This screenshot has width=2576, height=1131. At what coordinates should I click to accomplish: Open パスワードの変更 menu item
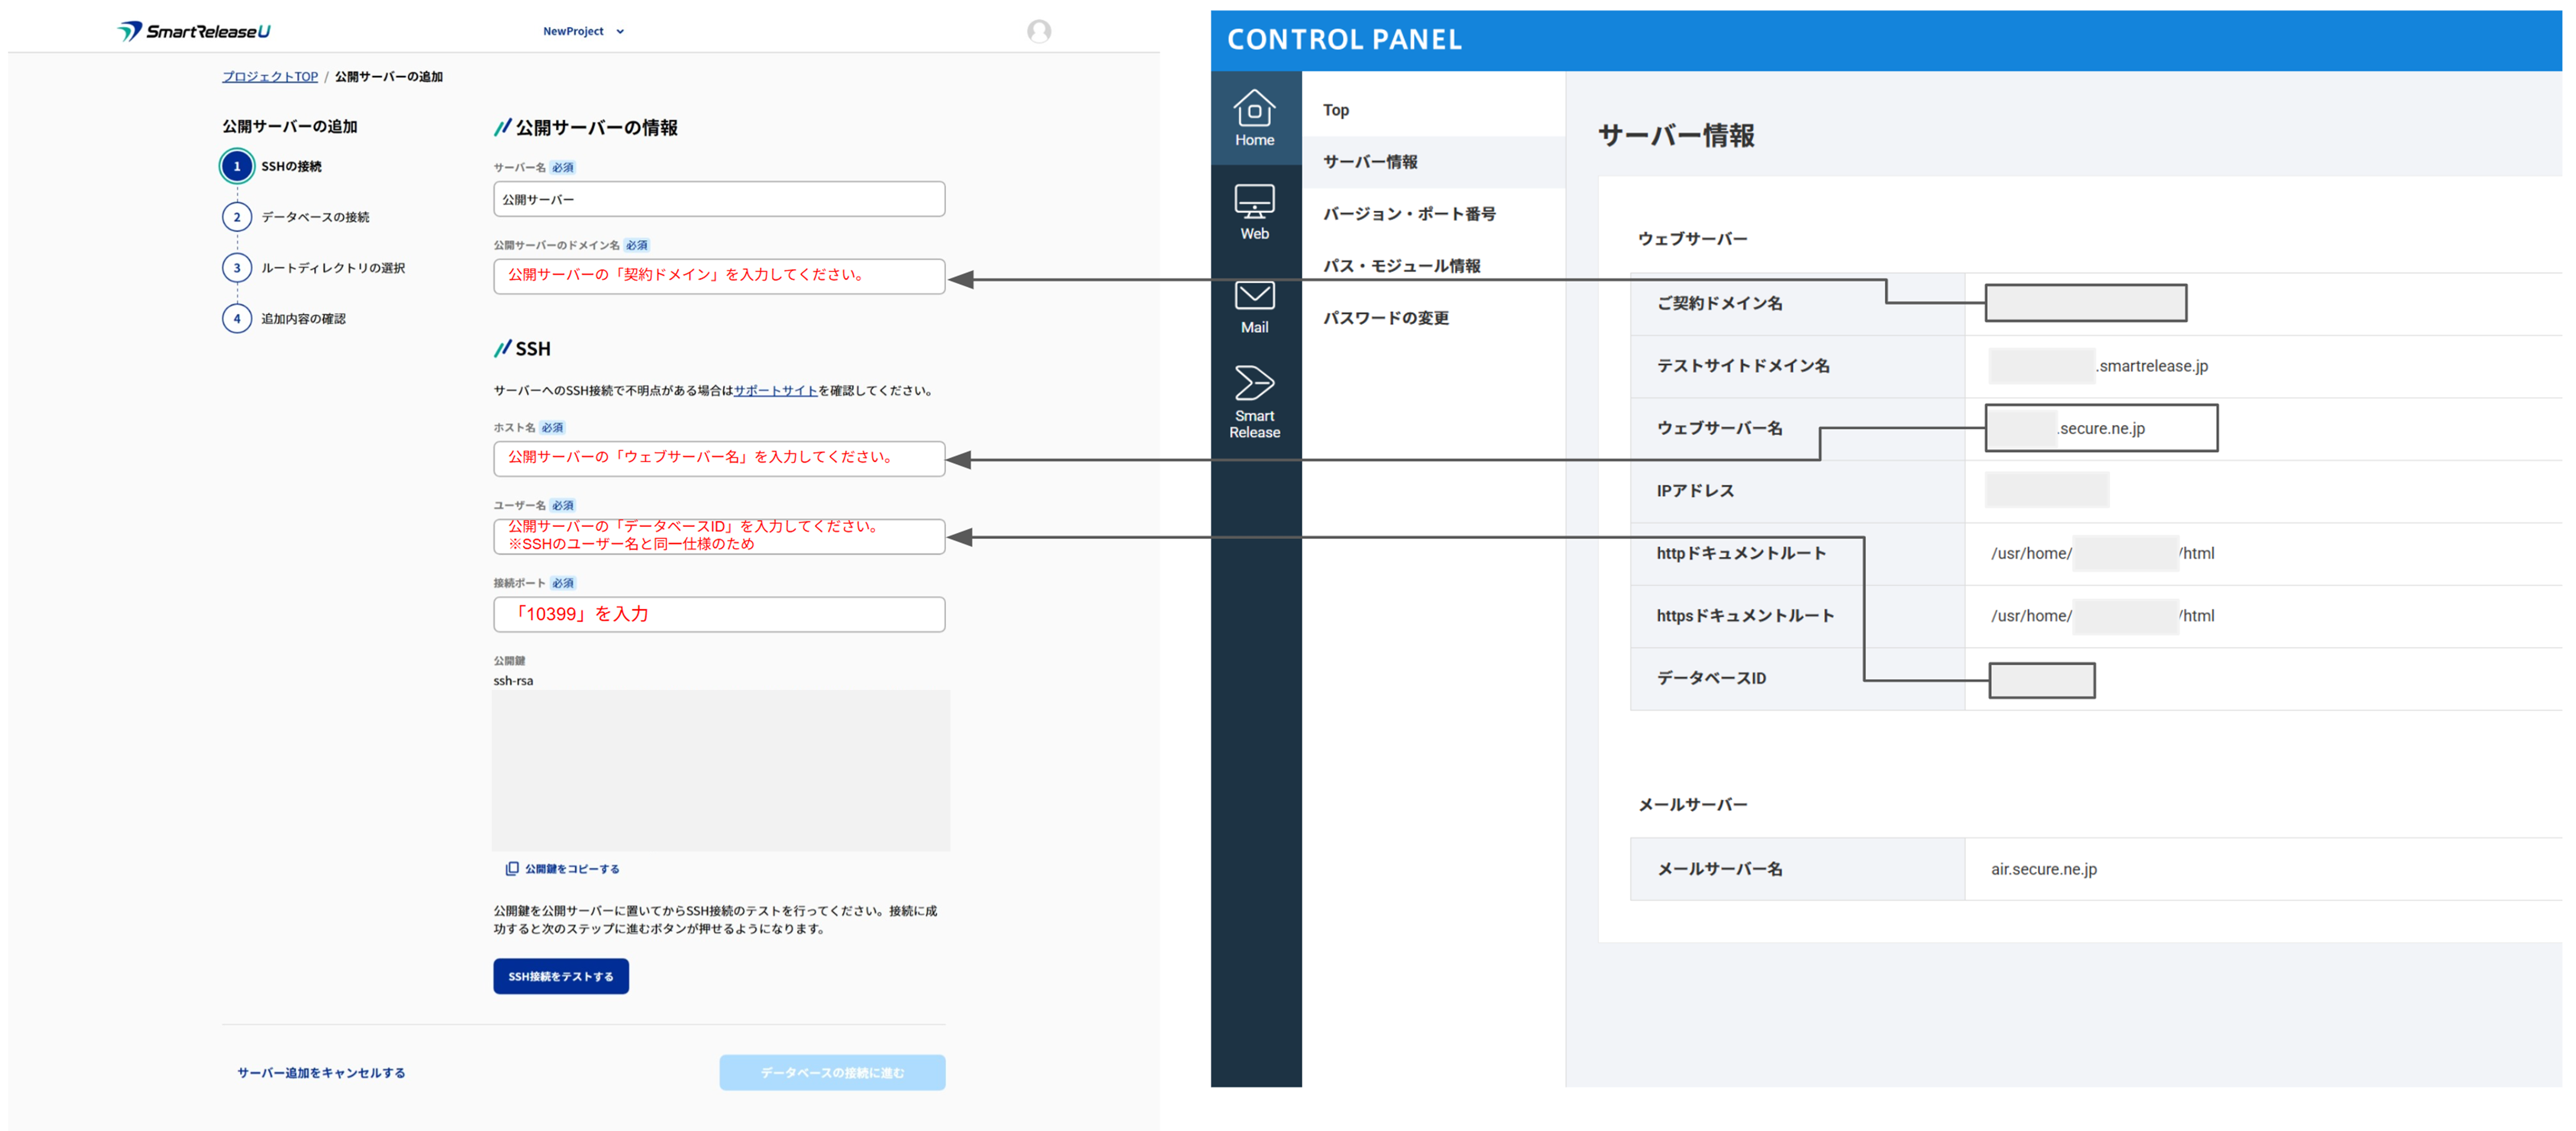1385,318
